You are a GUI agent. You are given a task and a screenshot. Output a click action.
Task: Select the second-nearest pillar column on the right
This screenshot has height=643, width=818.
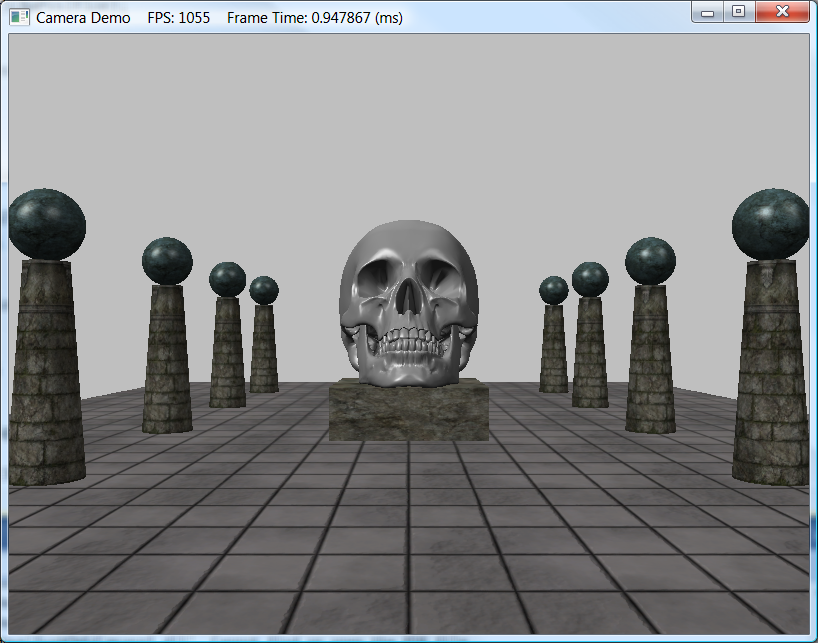pos(650,360)
